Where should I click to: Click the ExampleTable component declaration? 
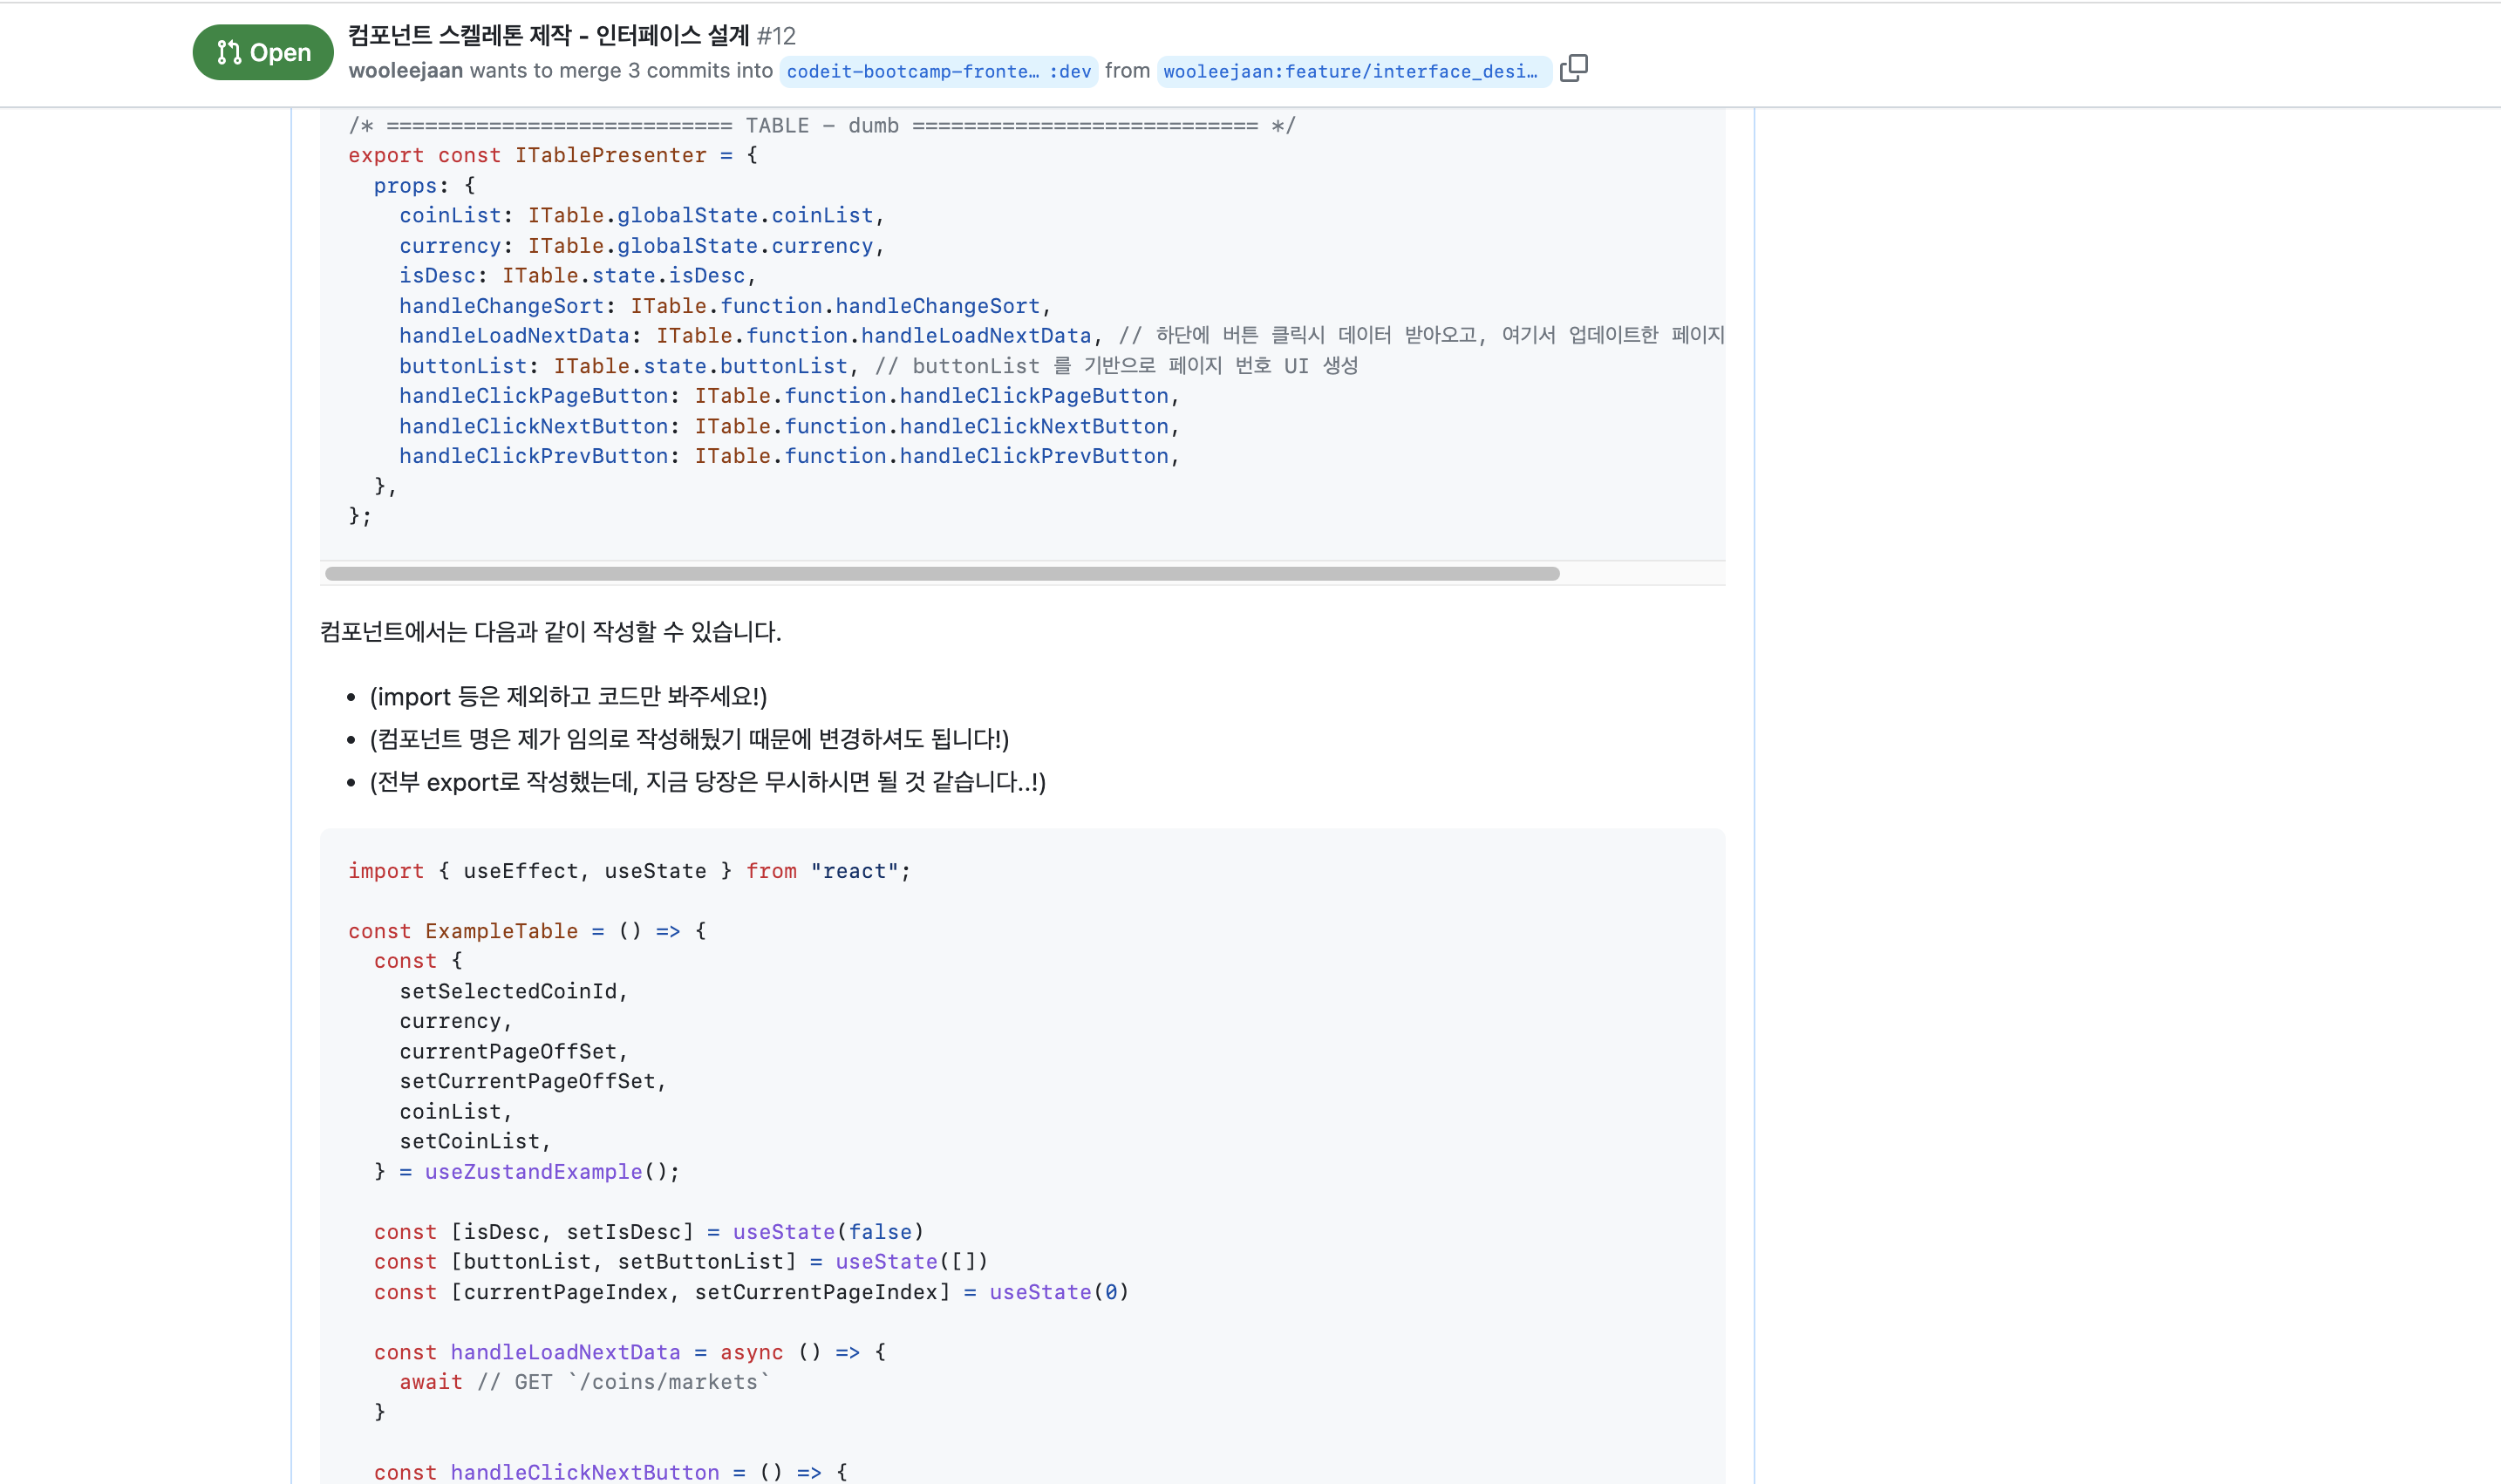pos(501,931)
